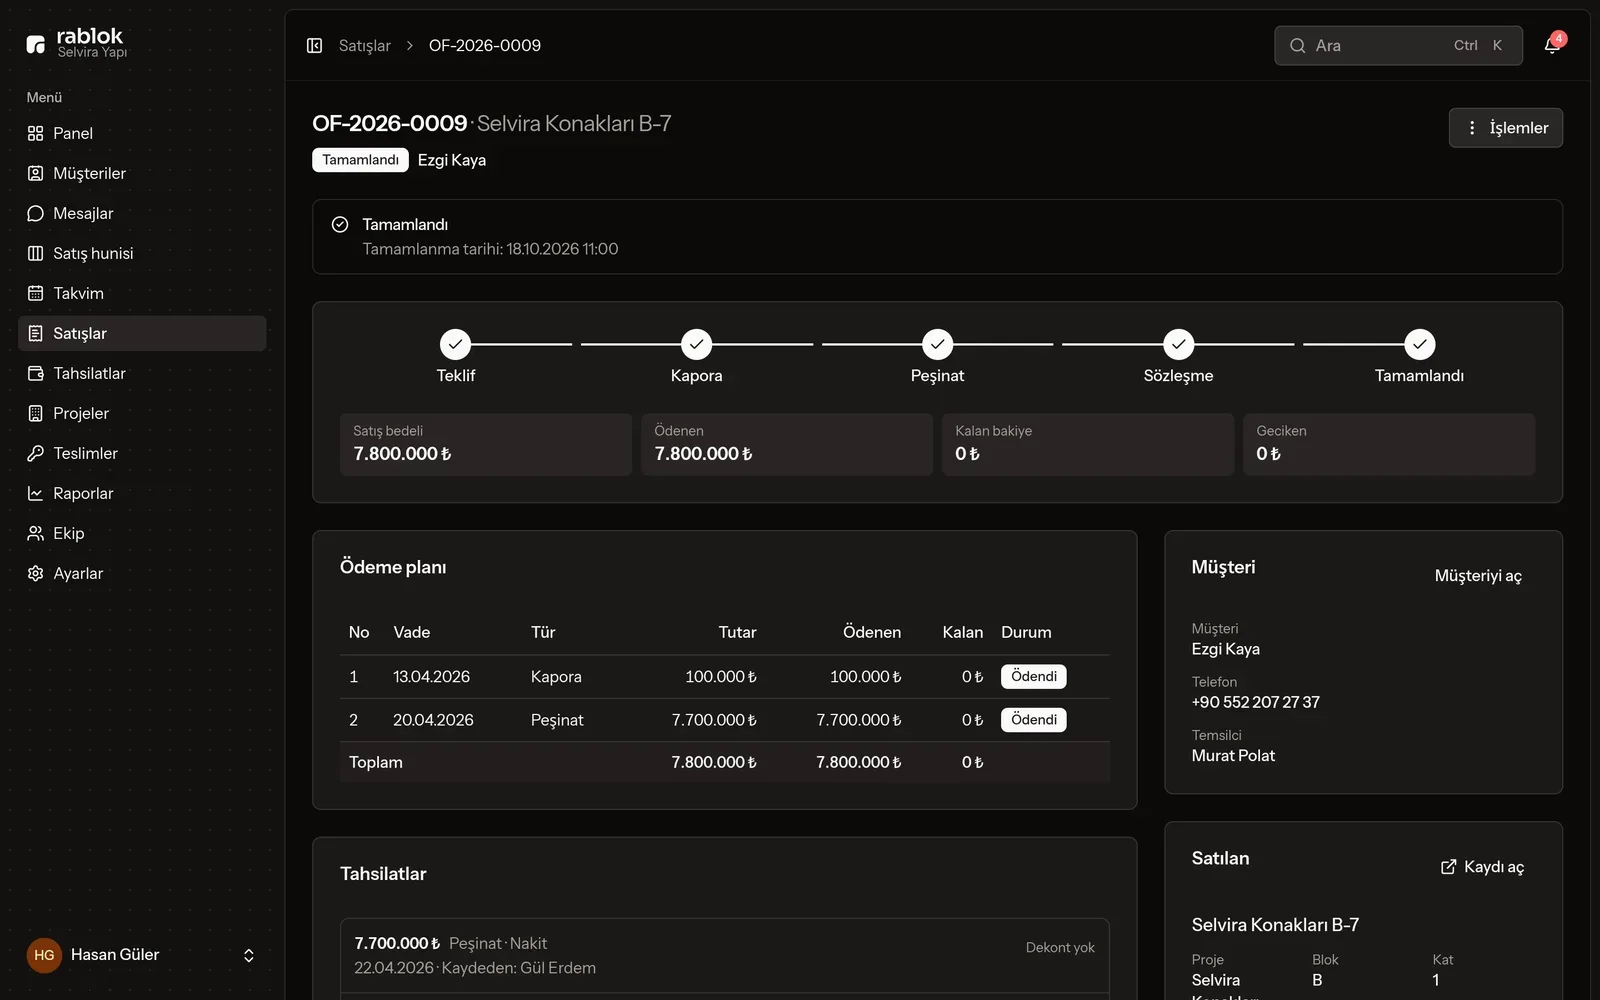
Task: Open the notifications bell
Action: click(x=1552, y=45)
